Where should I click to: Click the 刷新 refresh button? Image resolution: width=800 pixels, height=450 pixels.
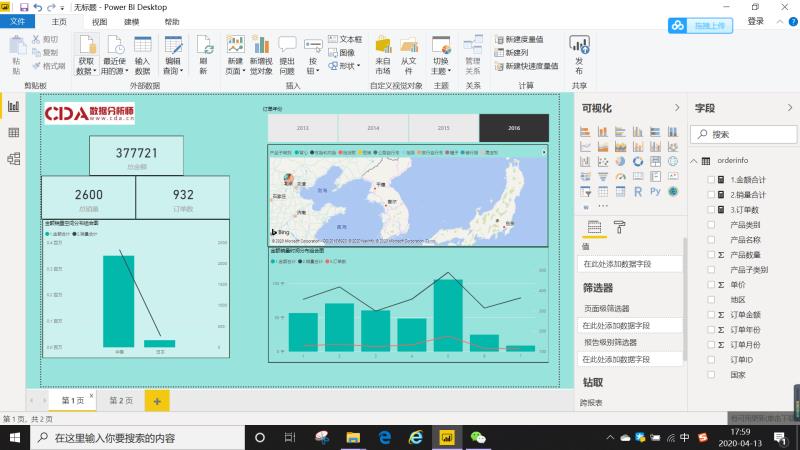click(204, 55)
